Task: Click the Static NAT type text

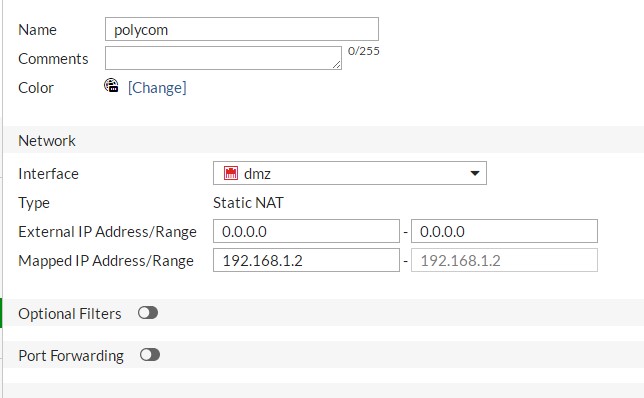Action: (x=248, y=202)
